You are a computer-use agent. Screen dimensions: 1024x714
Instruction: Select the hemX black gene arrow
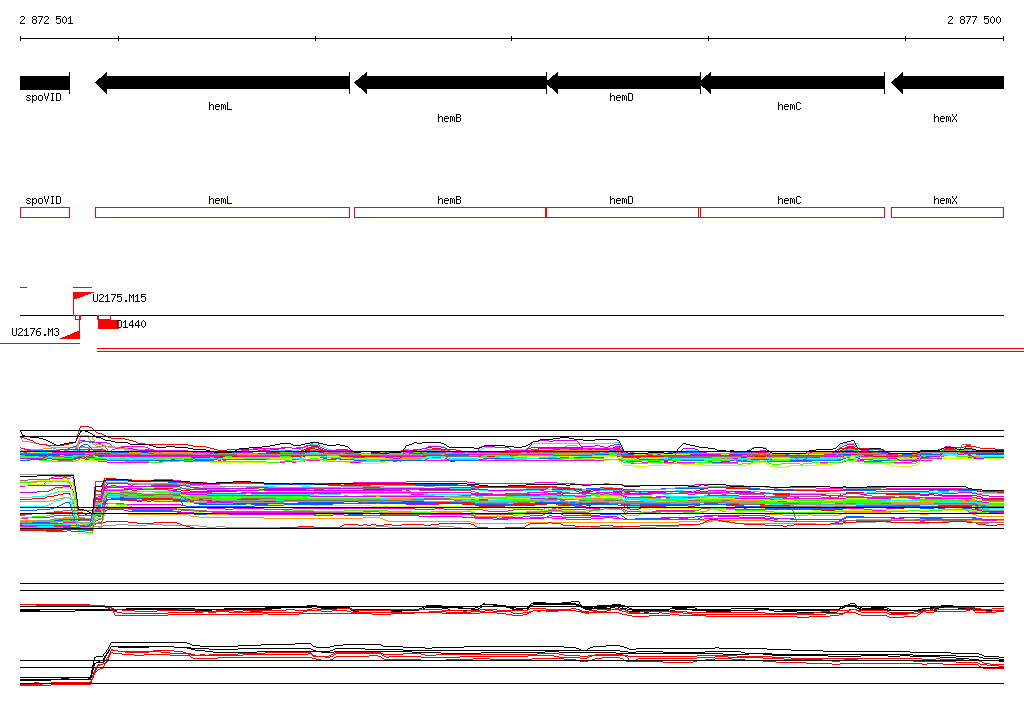947,83
